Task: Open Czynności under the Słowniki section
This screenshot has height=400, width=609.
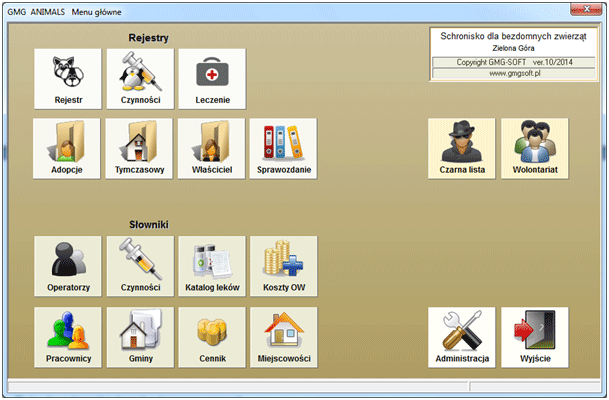Action: [140, 266]
